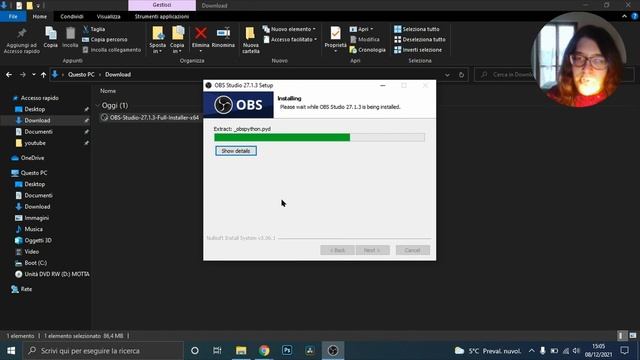Screen dimensions: 640x360
Task: Open Oggetti 3D folder
Action: tap(38, 240)
